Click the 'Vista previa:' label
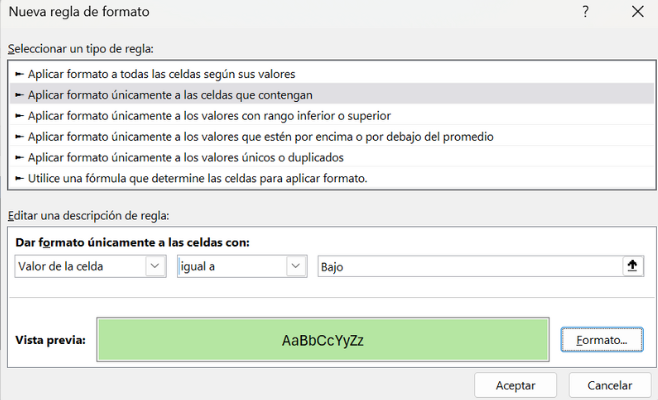Screen dimensions: 658x400 (x=50, y=340)
